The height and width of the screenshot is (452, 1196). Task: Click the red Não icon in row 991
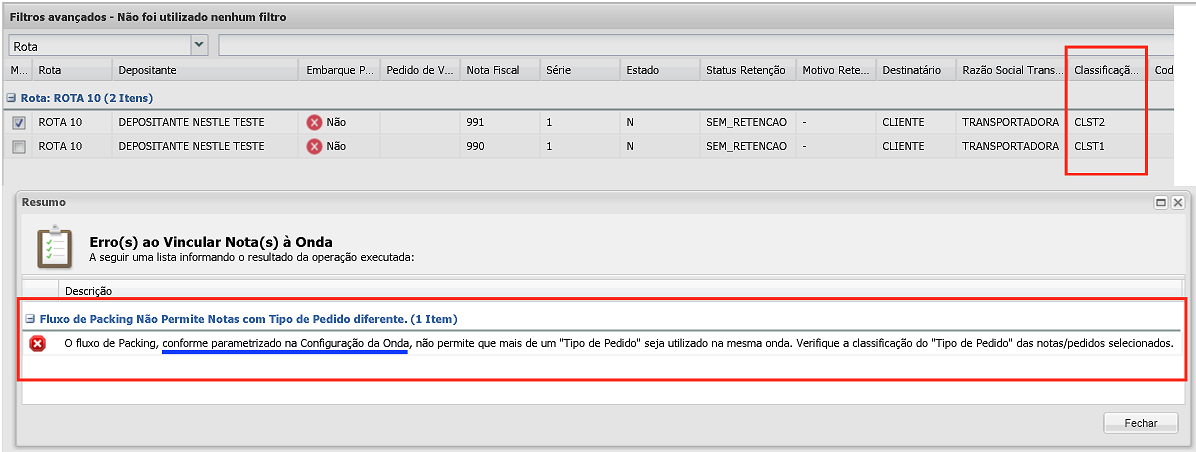point(314,122)
